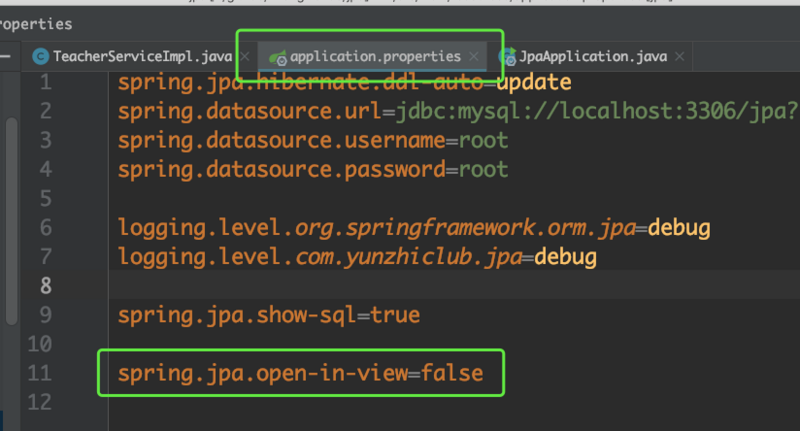Click line number 8 in gutter

[45, 286]
